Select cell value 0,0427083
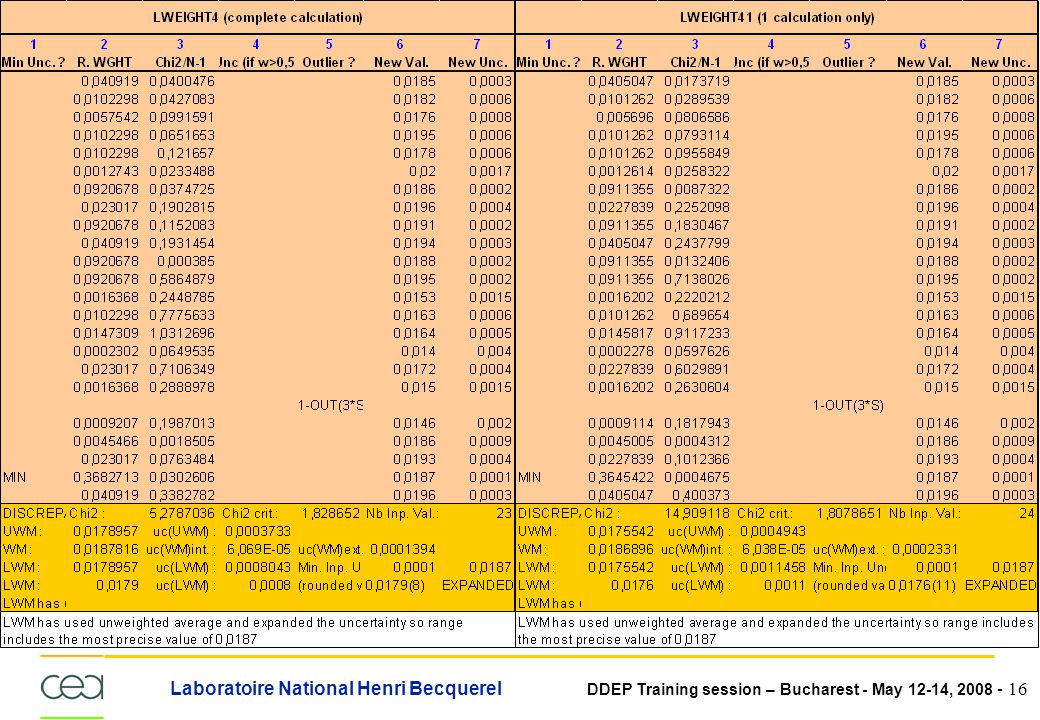1040x720 pixels. click(x=182, y=99)
